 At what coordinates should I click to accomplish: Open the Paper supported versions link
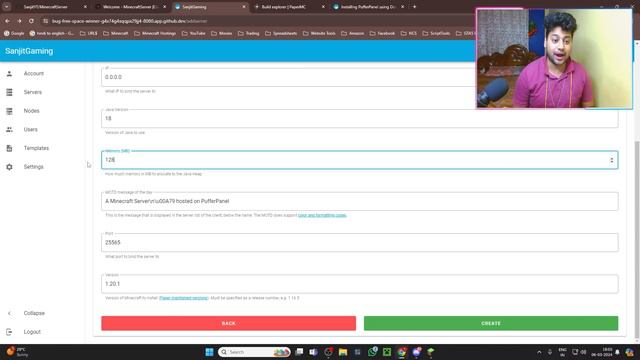tap(184, 298)
